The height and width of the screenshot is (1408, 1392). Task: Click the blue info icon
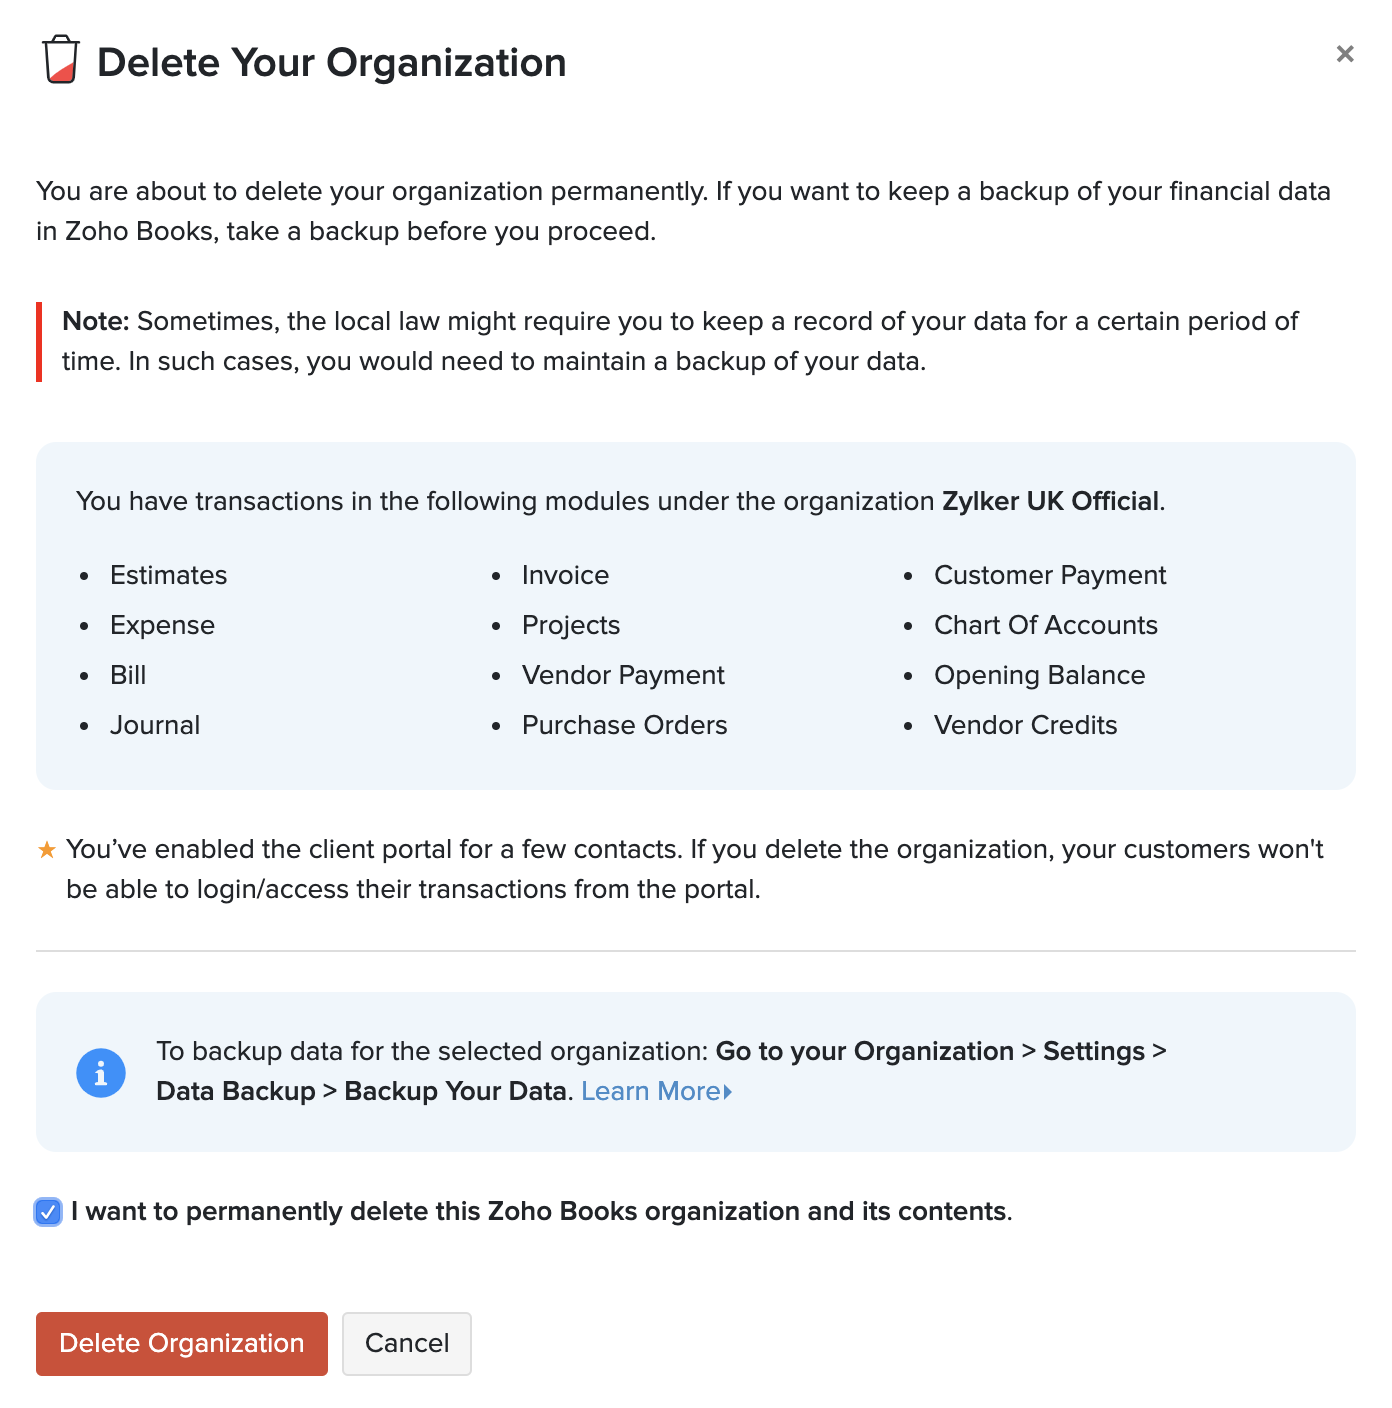coord(101,1073)
